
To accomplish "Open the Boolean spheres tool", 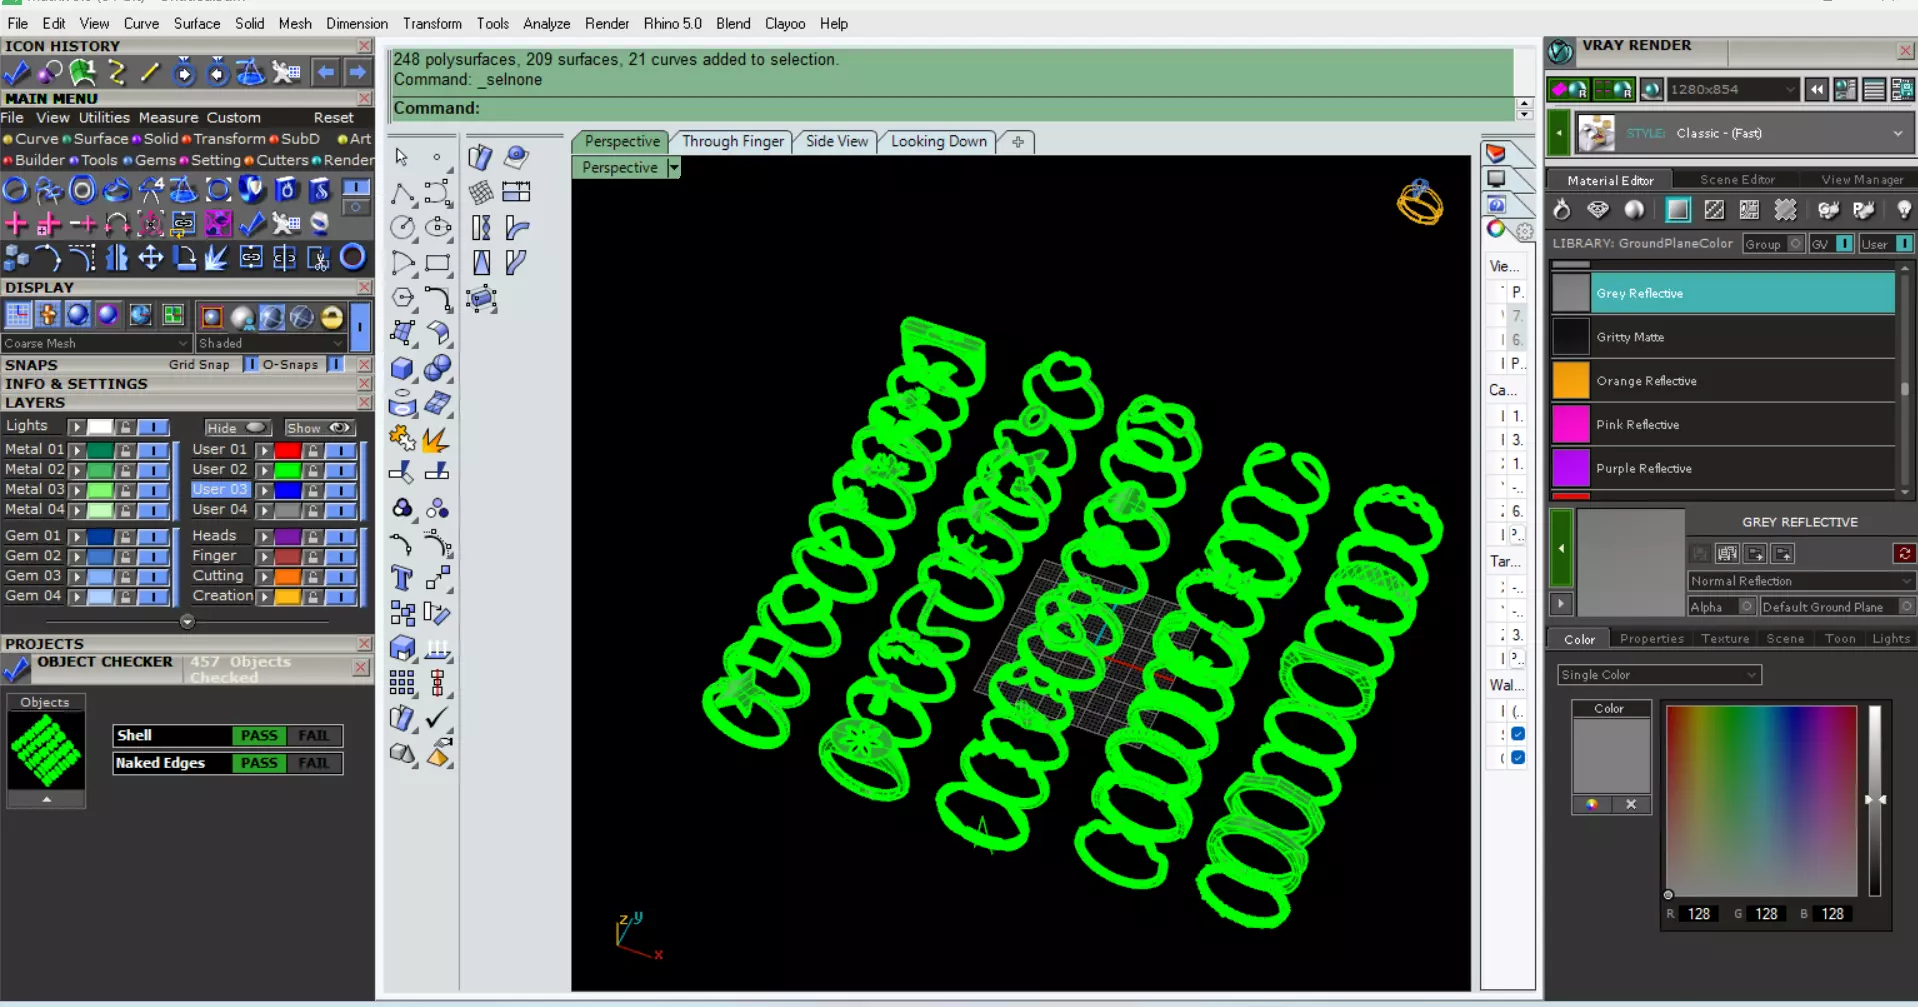I will 438,368.
